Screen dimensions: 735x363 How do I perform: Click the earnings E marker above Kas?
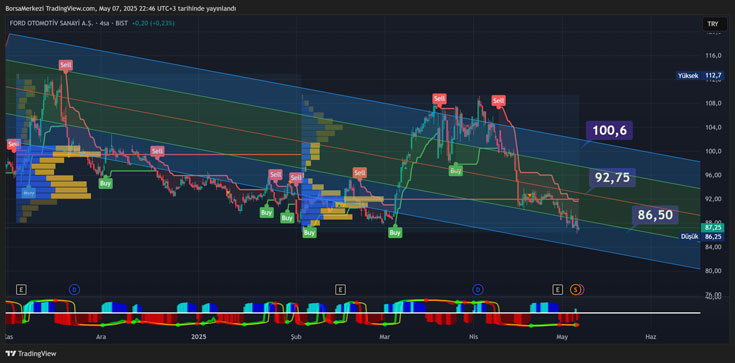click(20, 289)
